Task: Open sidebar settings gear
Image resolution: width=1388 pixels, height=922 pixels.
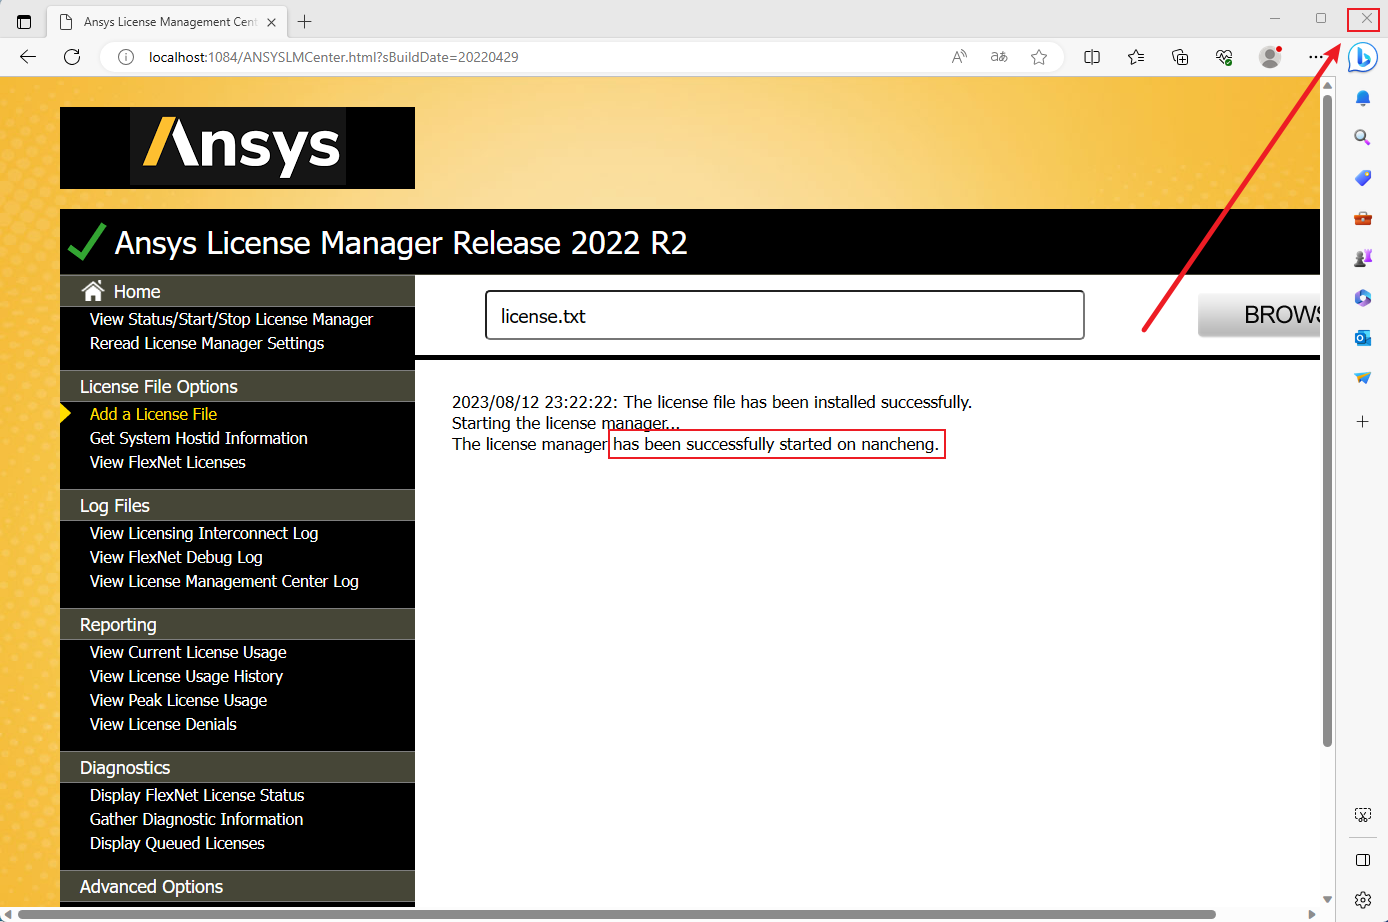Action: [x=1362, y=900]
